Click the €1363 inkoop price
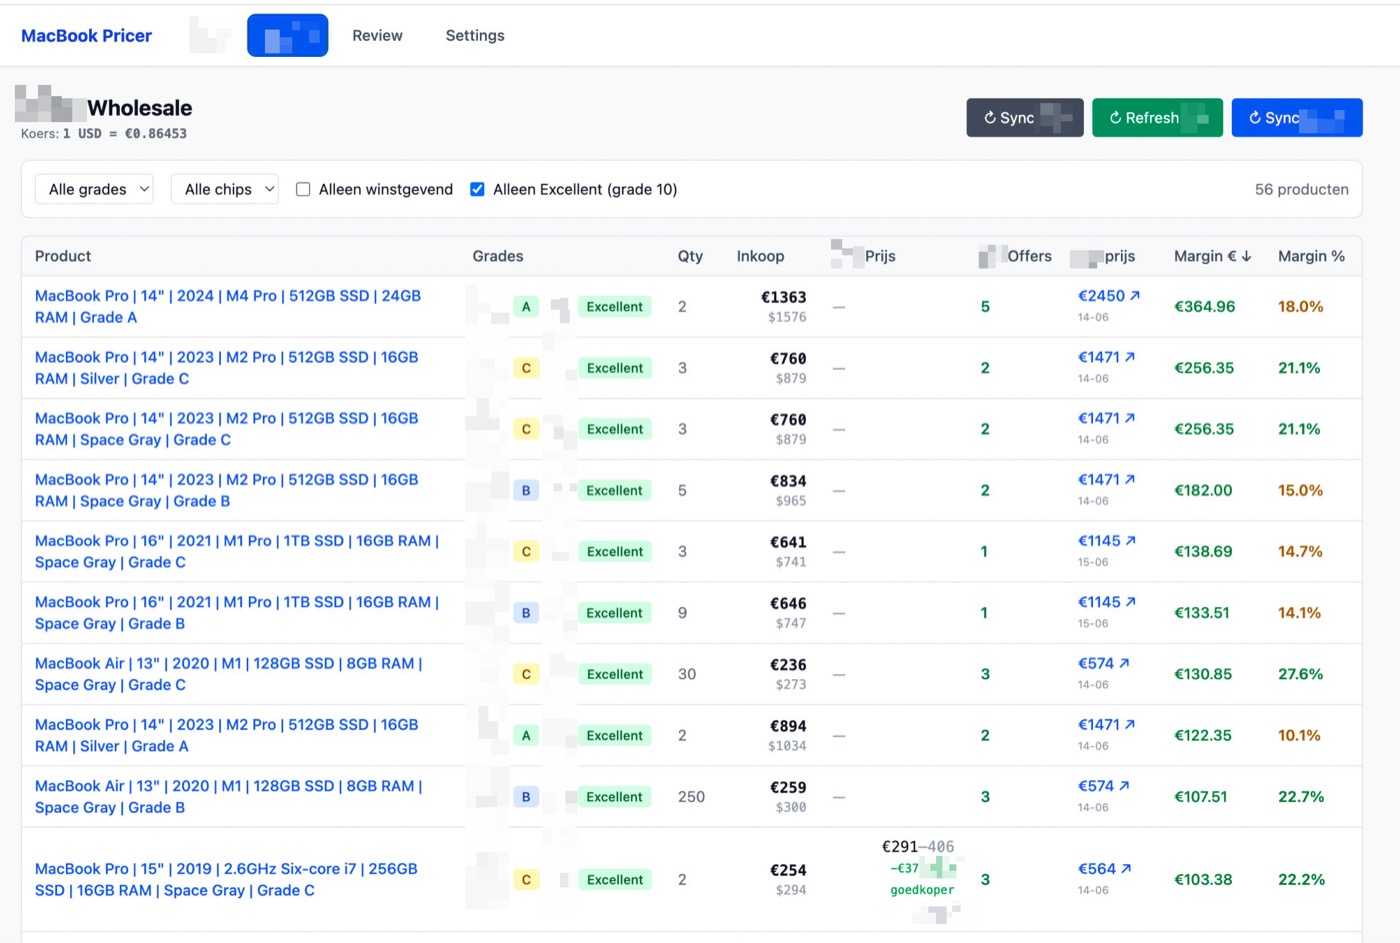Image resolution: width=1400 pixels, height=943 pixels. pyautogui.click(x=783, y=297)
